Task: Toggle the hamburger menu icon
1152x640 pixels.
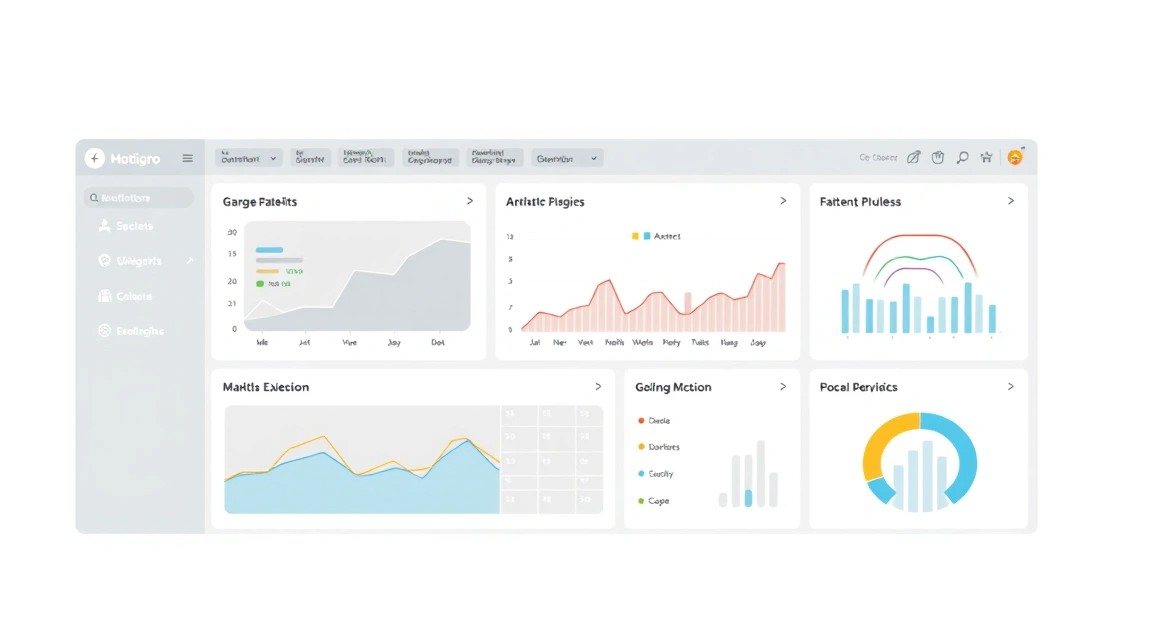Action: coord(187,158)
